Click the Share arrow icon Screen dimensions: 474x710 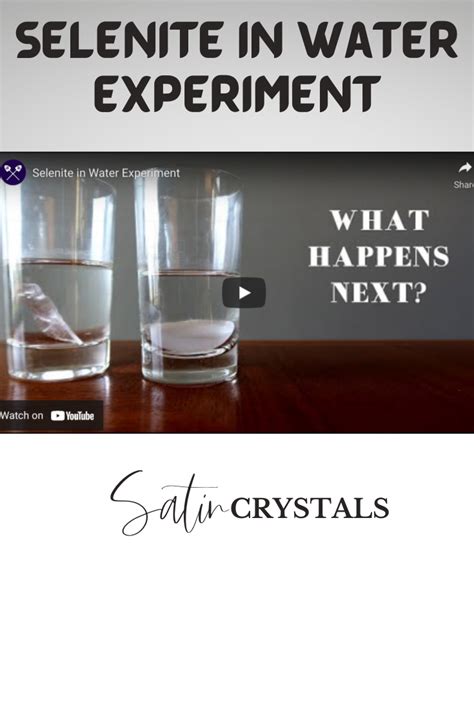point(464,168)
